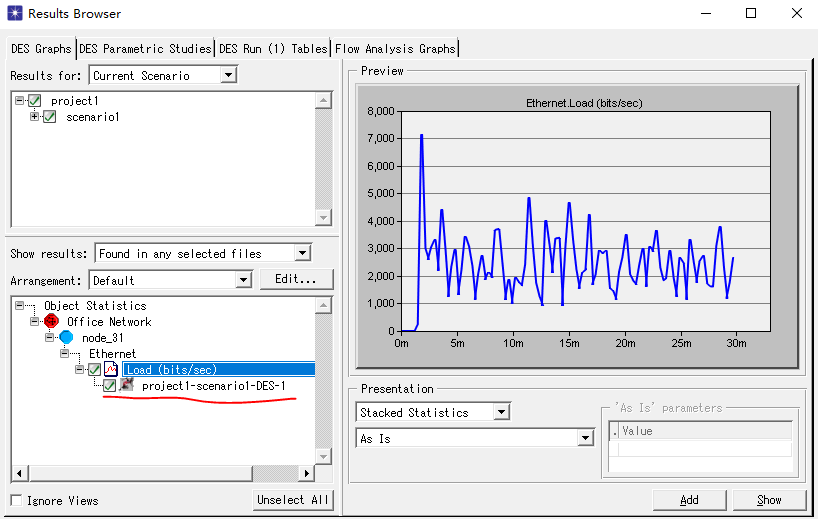Select the project1-scenario1-DES-1 row
818x519 pixels.
213,385
